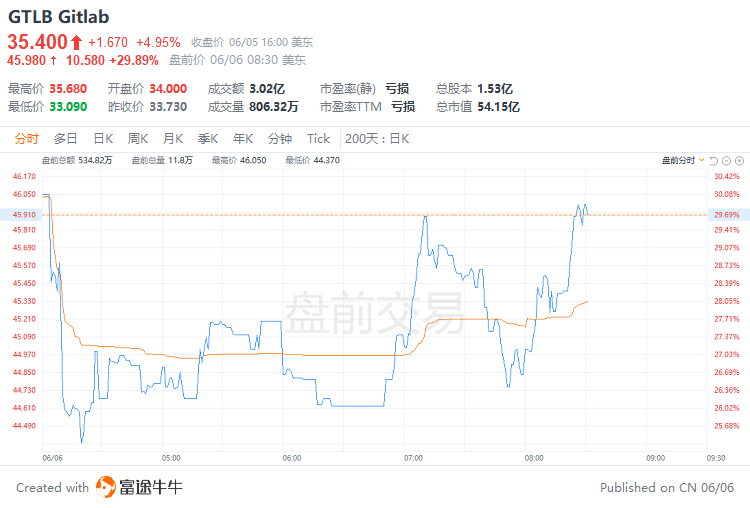Click the 成交额 3.02亿 value
Image resolution: width=750 pixels, height=508 pixels.
coord(267,89)
